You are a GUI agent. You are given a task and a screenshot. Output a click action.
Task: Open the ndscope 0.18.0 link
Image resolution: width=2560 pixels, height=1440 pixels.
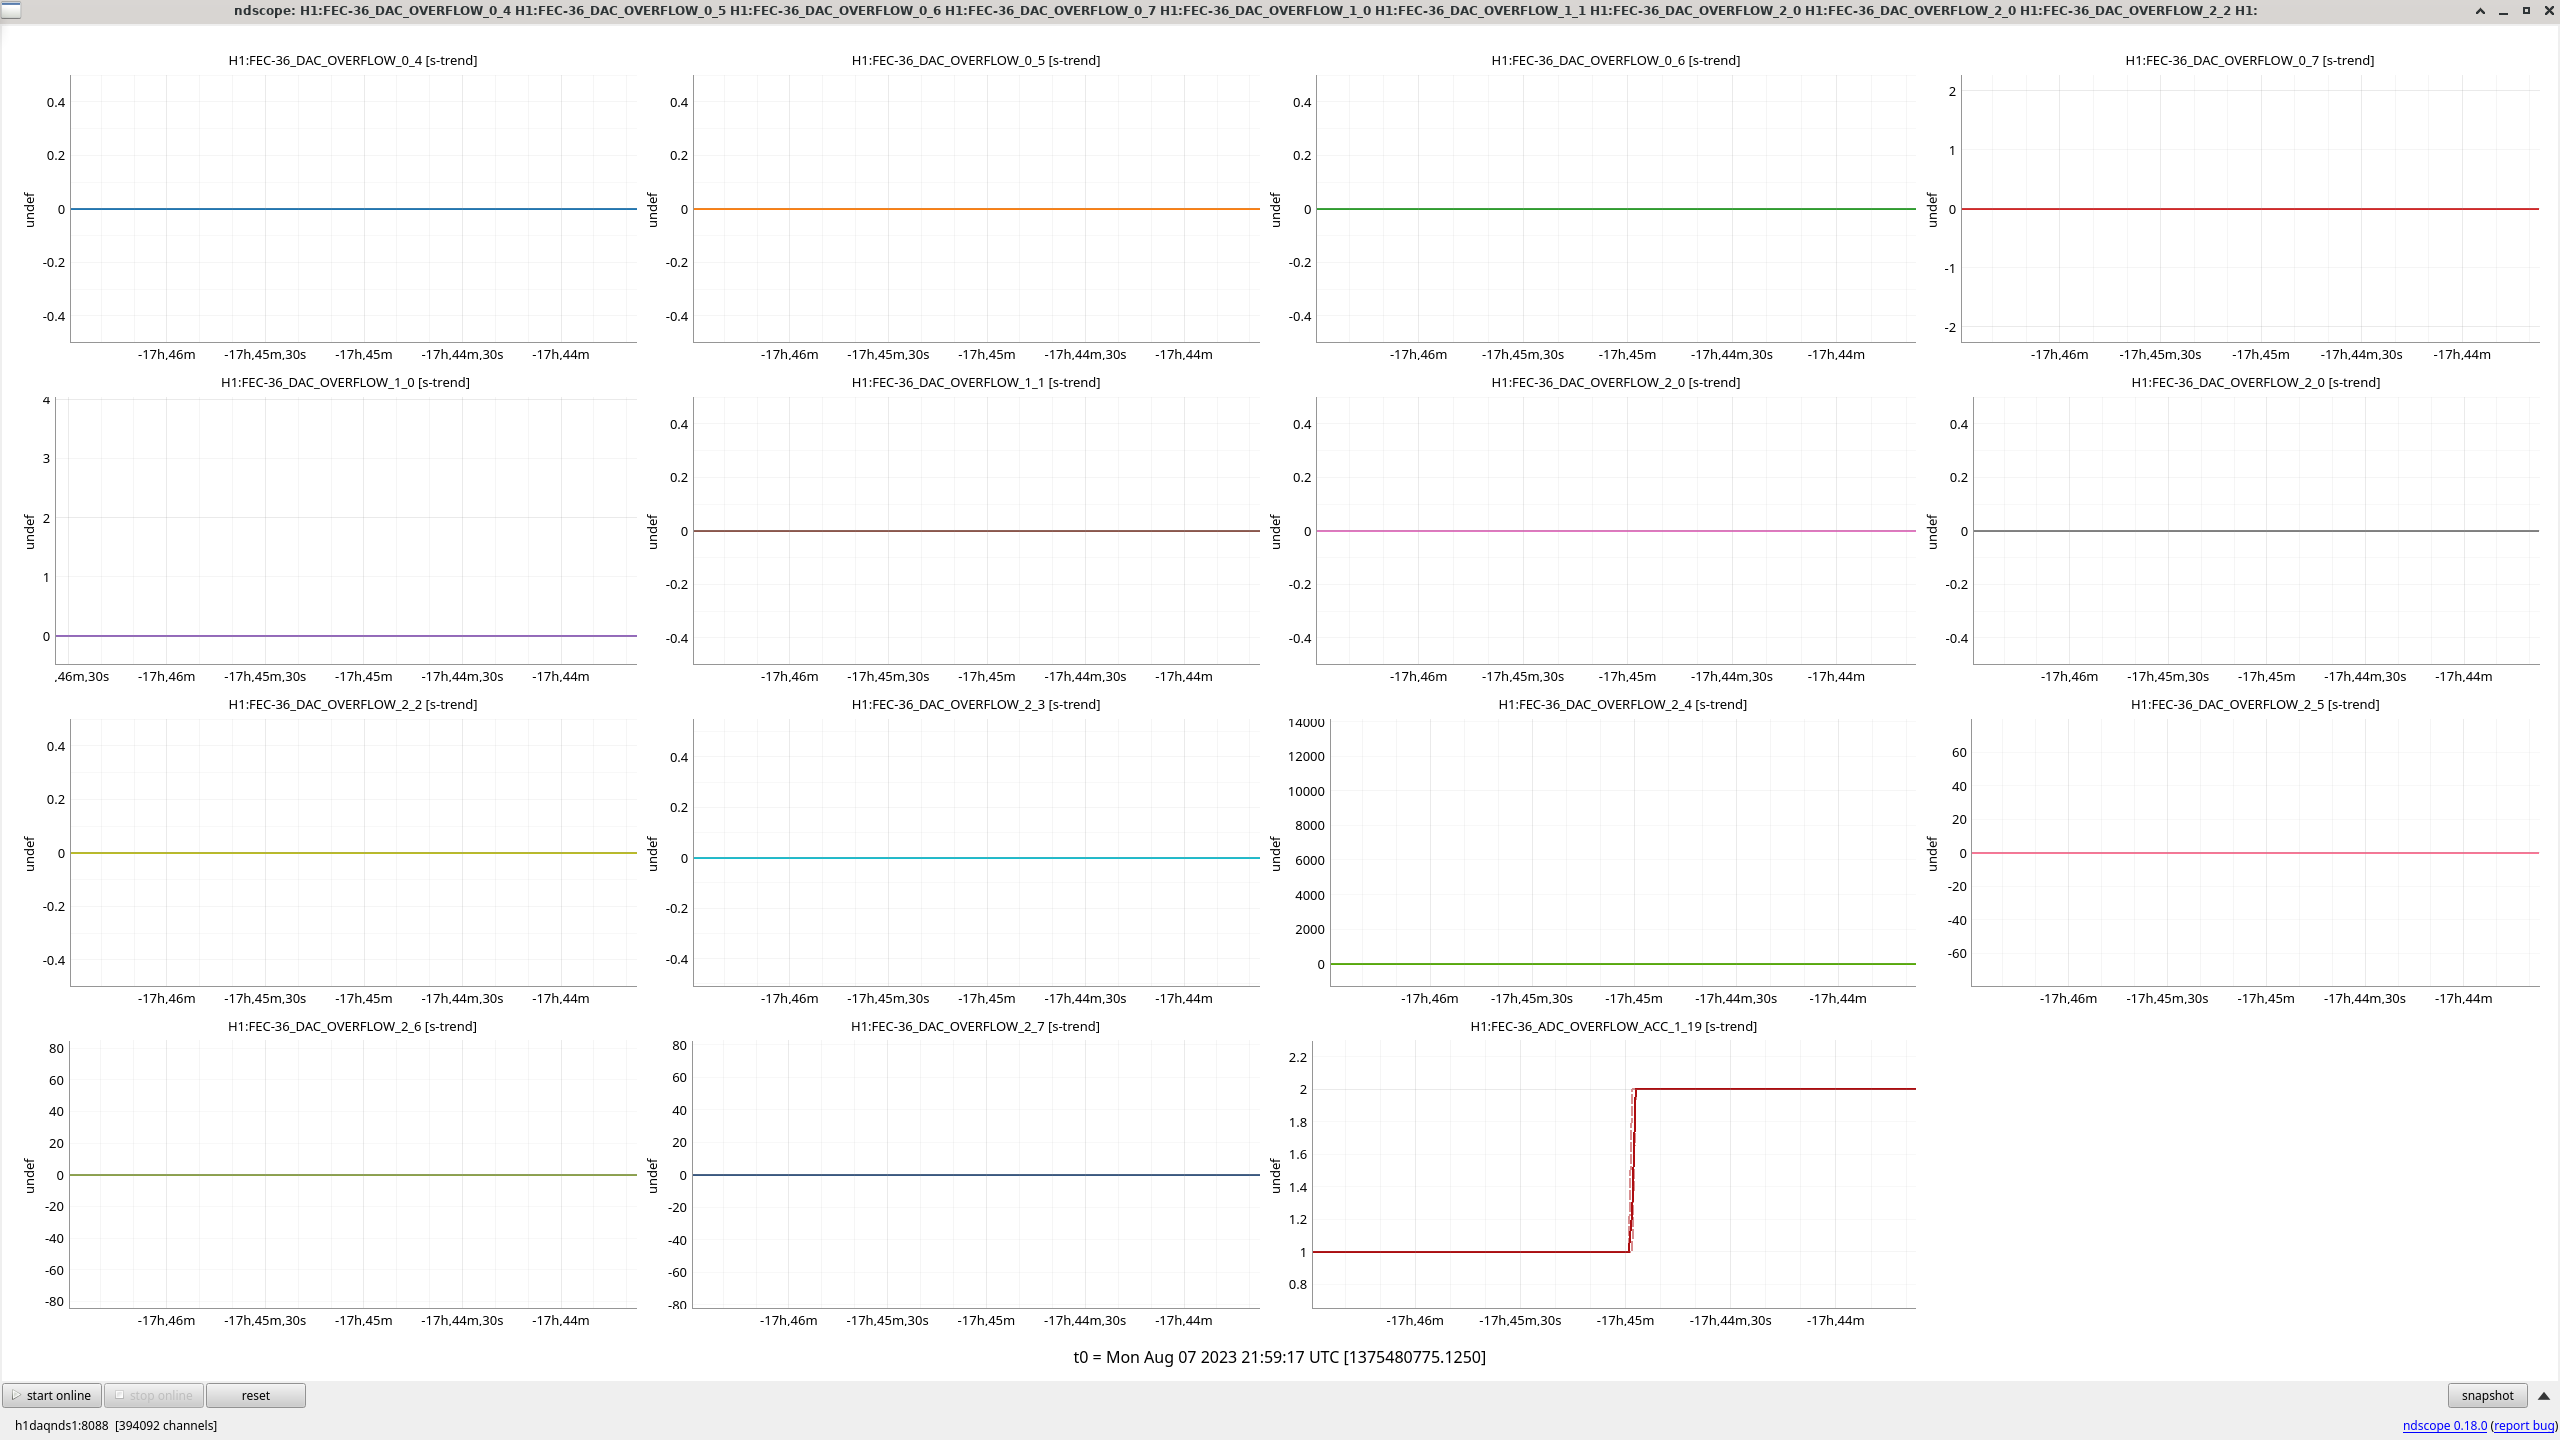2444,1425
